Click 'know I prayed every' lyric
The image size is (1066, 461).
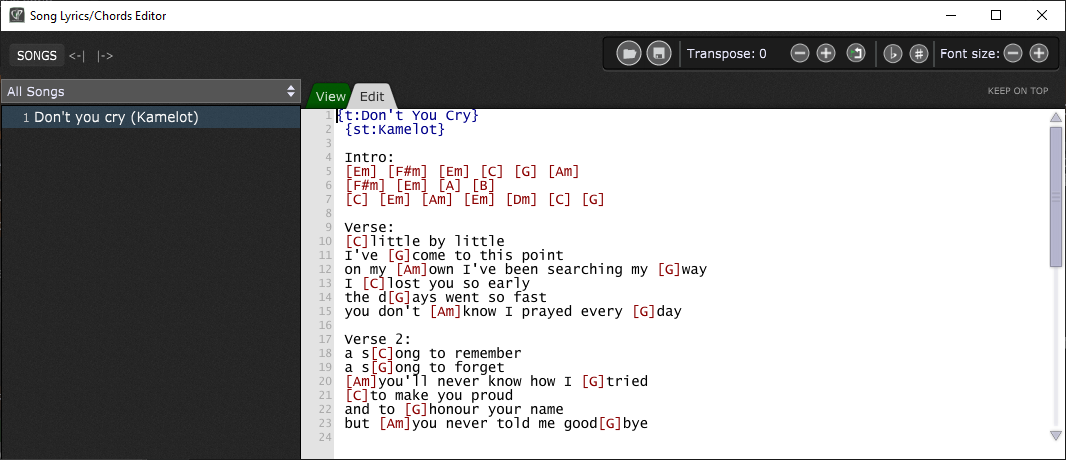(543, 311)
